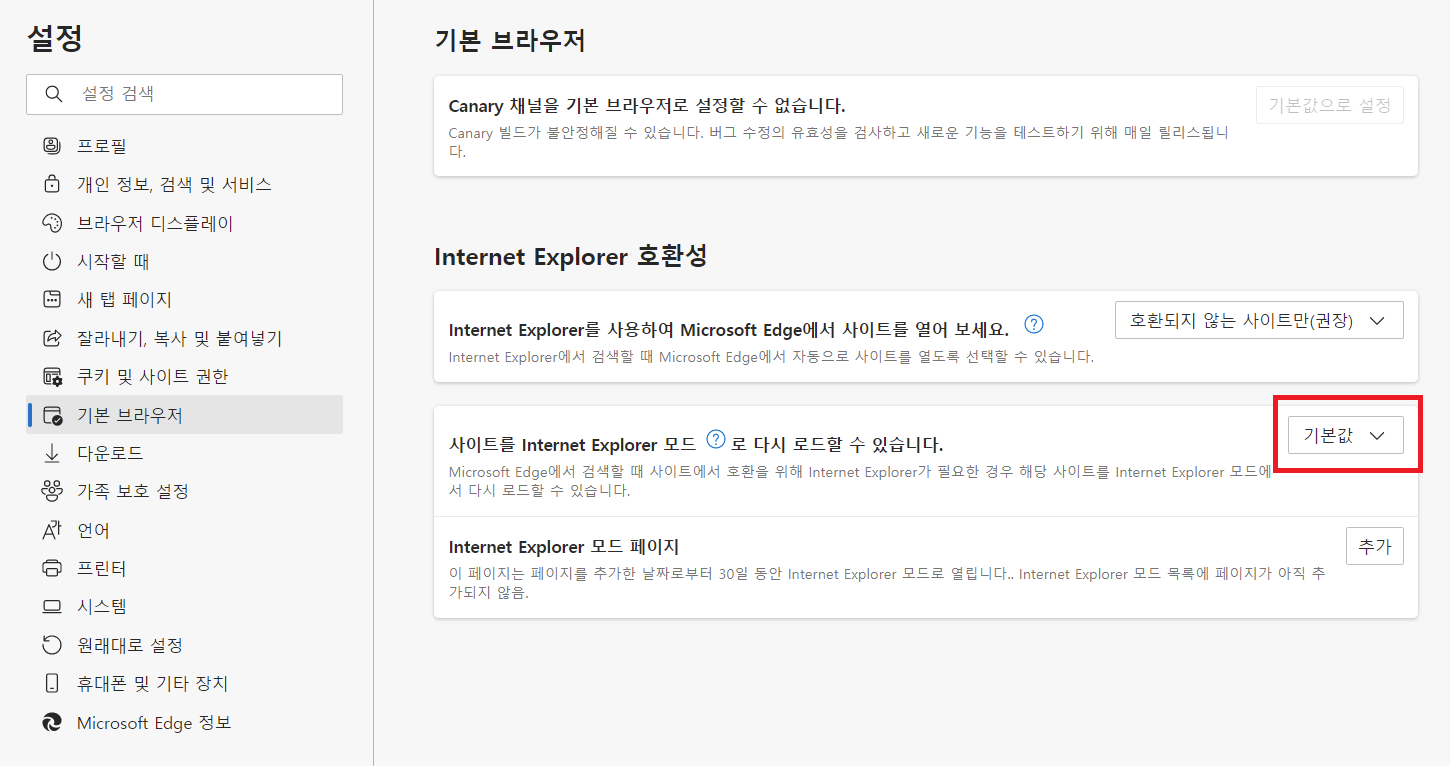Click the 새 탭 페이지 icon
This screenshot has width=1450, height=766.
(52, 300)
